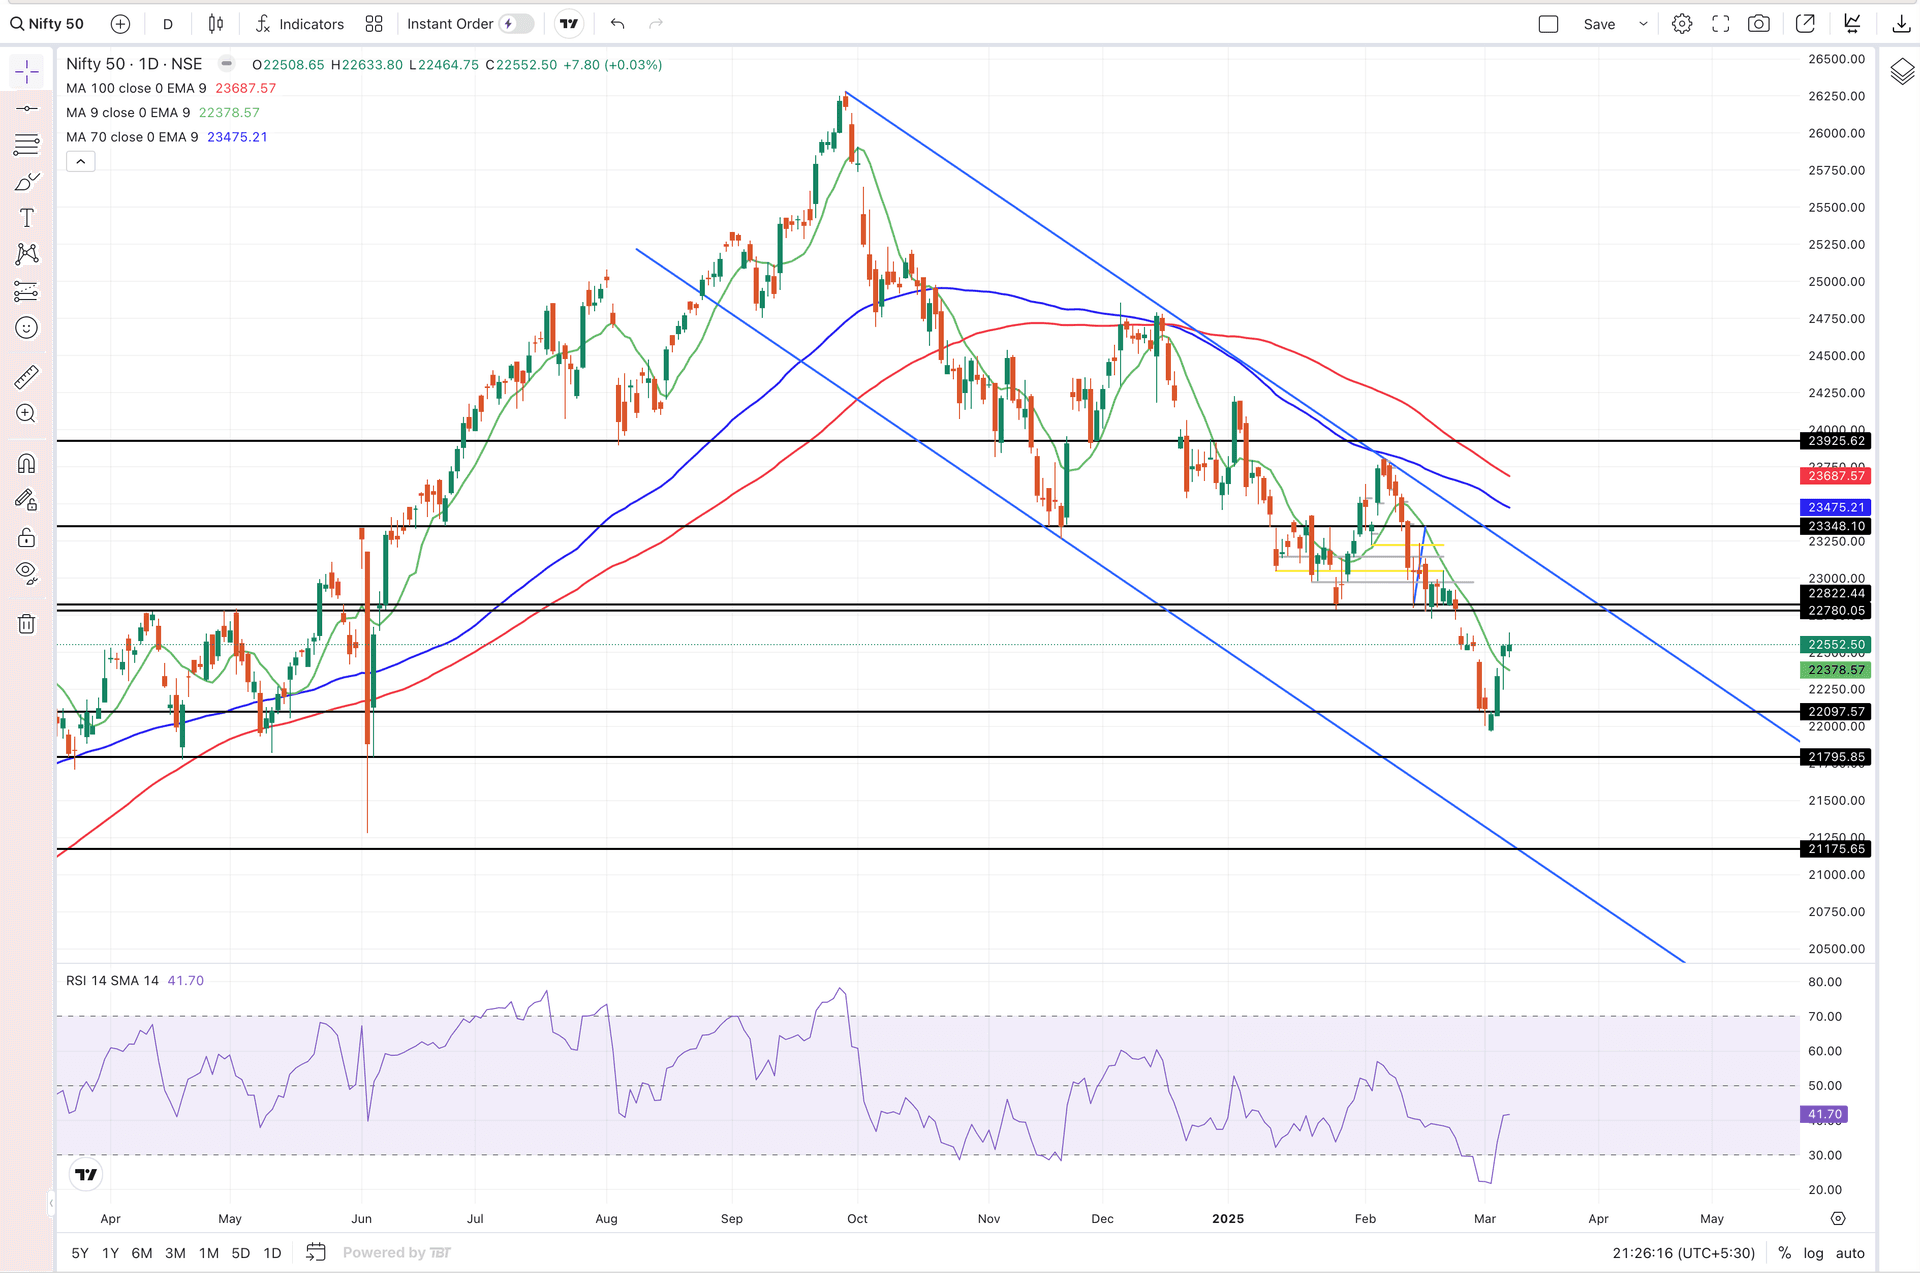Toggle percent scale on price axis
This screenshot has width=1920, height=1274.
(x=1785, y=1253)
